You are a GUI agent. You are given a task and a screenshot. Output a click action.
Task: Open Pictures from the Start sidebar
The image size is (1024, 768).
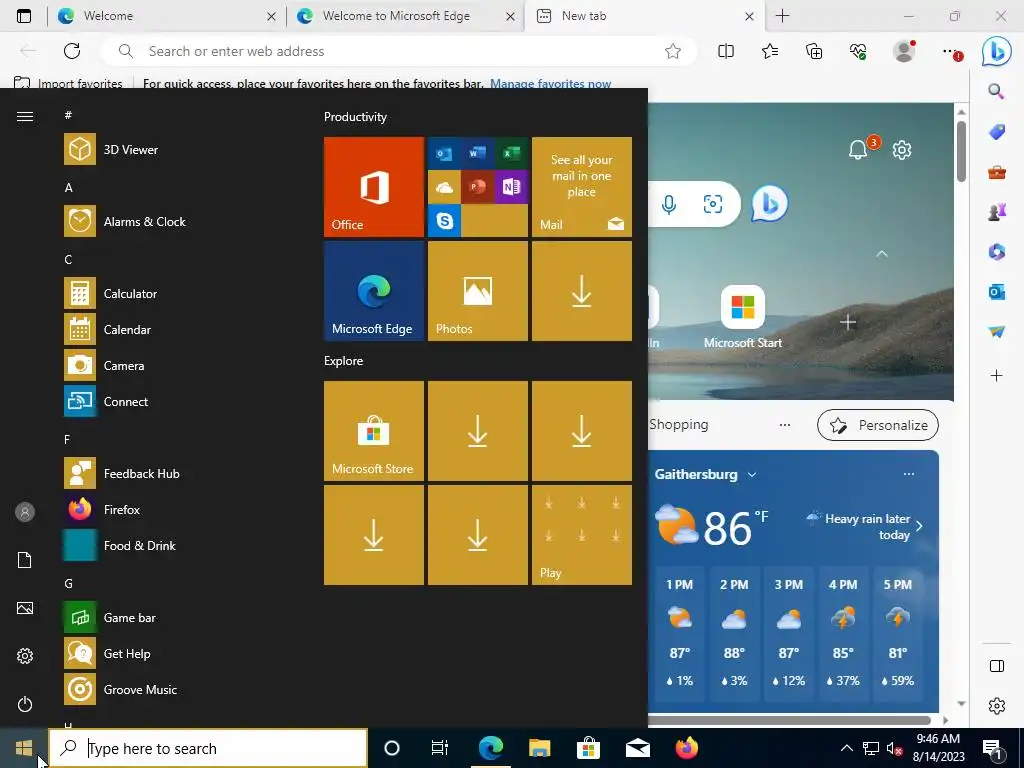tap(25, 608)
